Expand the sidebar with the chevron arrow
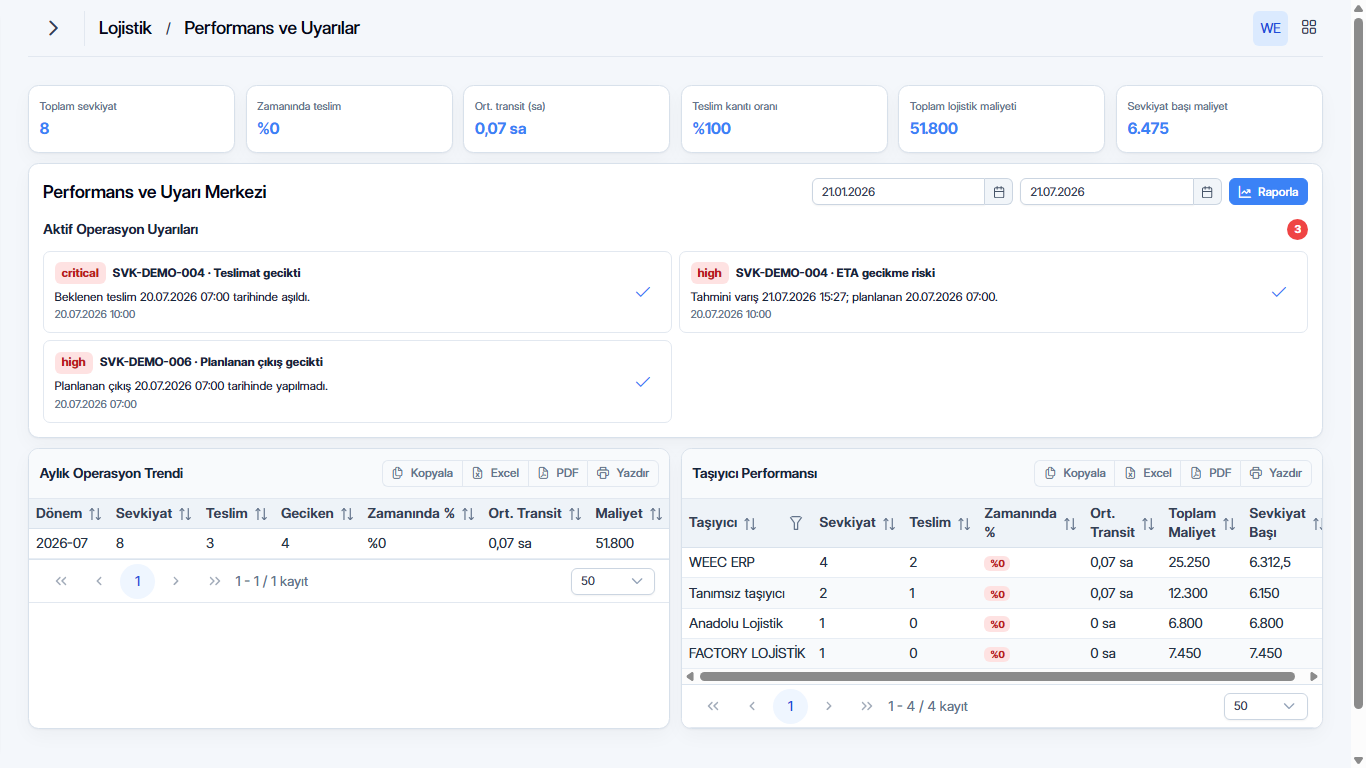Image resolution: width=1366 pixels, height=768 pixels. [x=53, y=28]
